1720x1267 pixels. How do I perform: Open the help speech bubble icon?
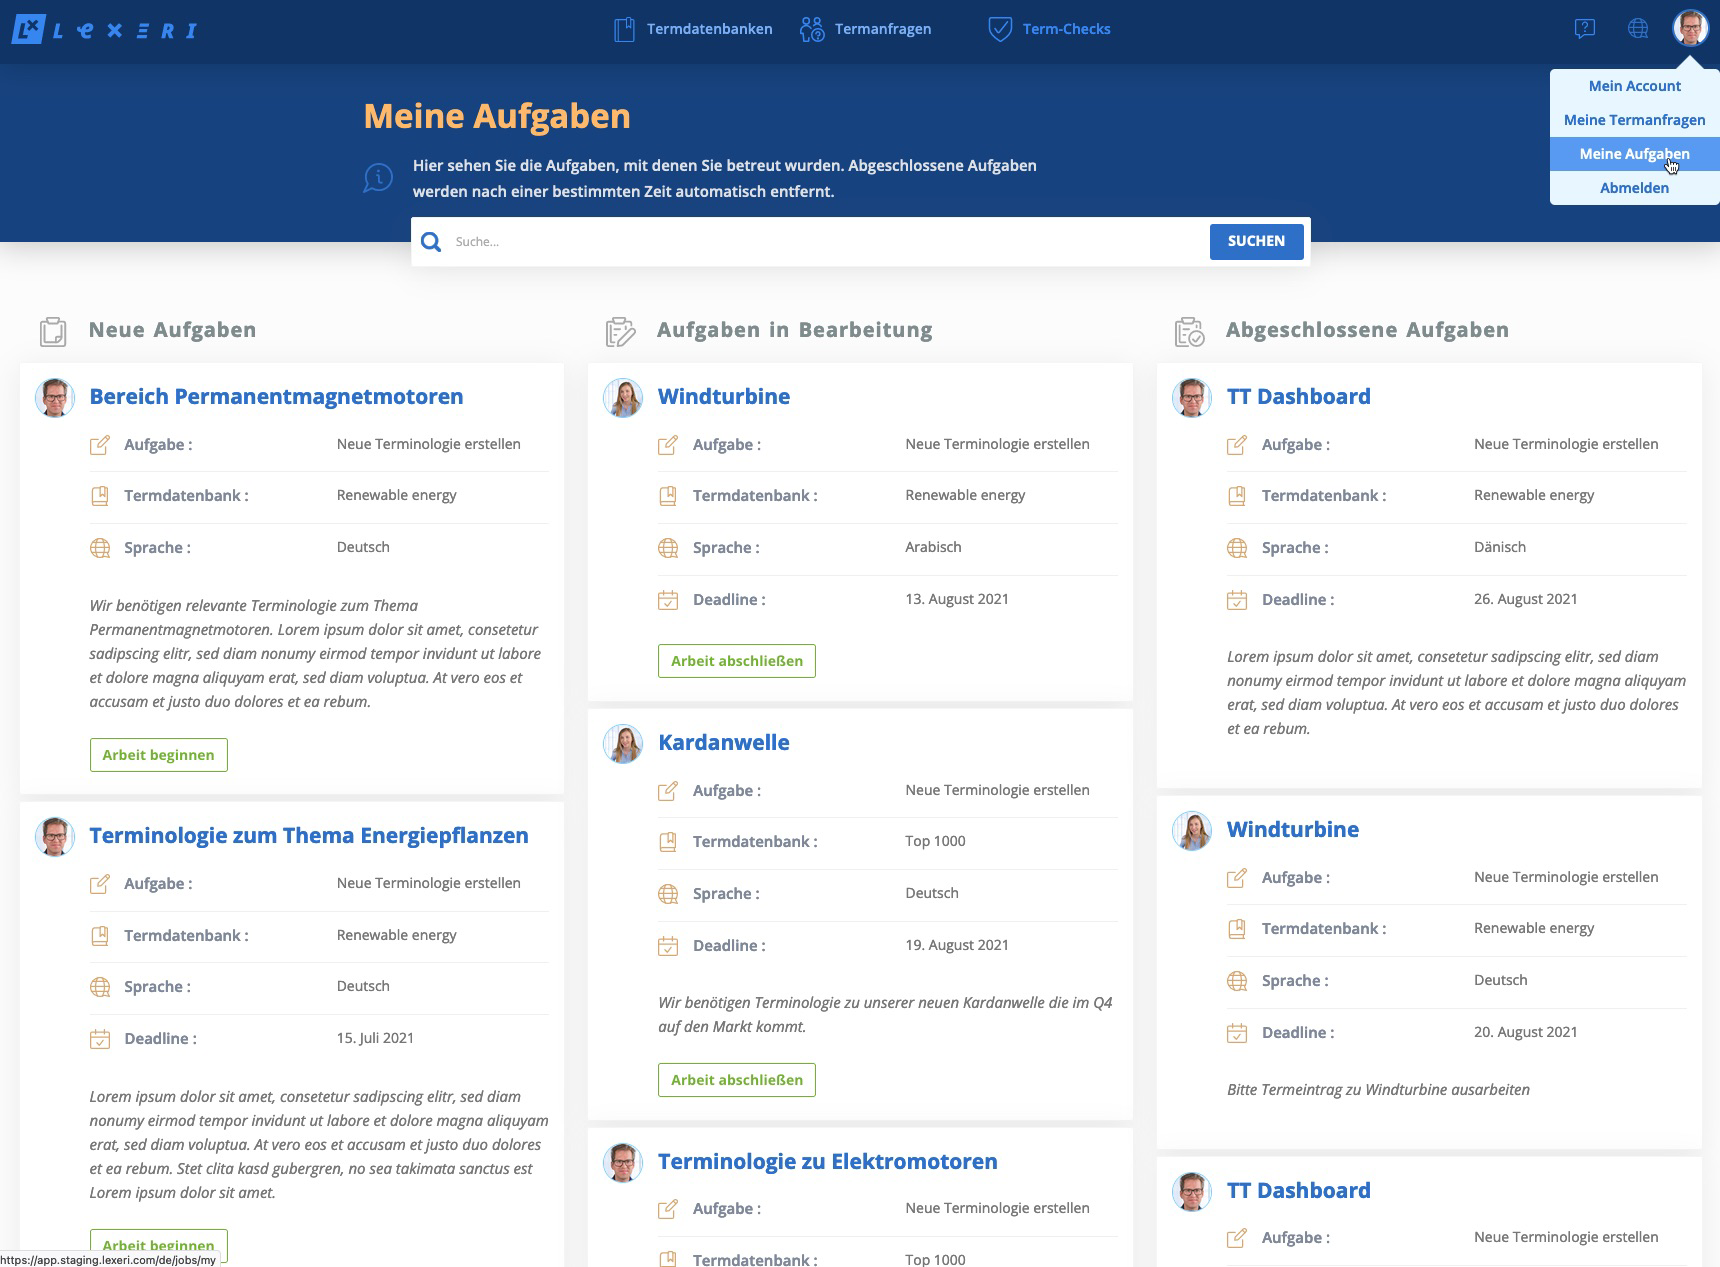[1584, 29]
